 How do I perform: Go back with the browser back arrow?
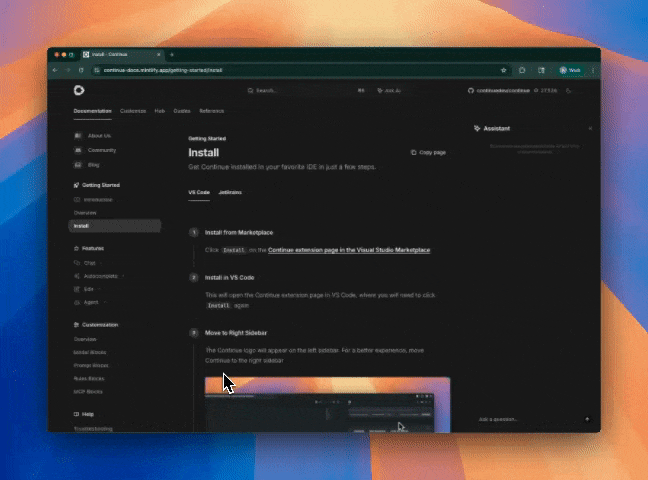click(x=55, y=70)
